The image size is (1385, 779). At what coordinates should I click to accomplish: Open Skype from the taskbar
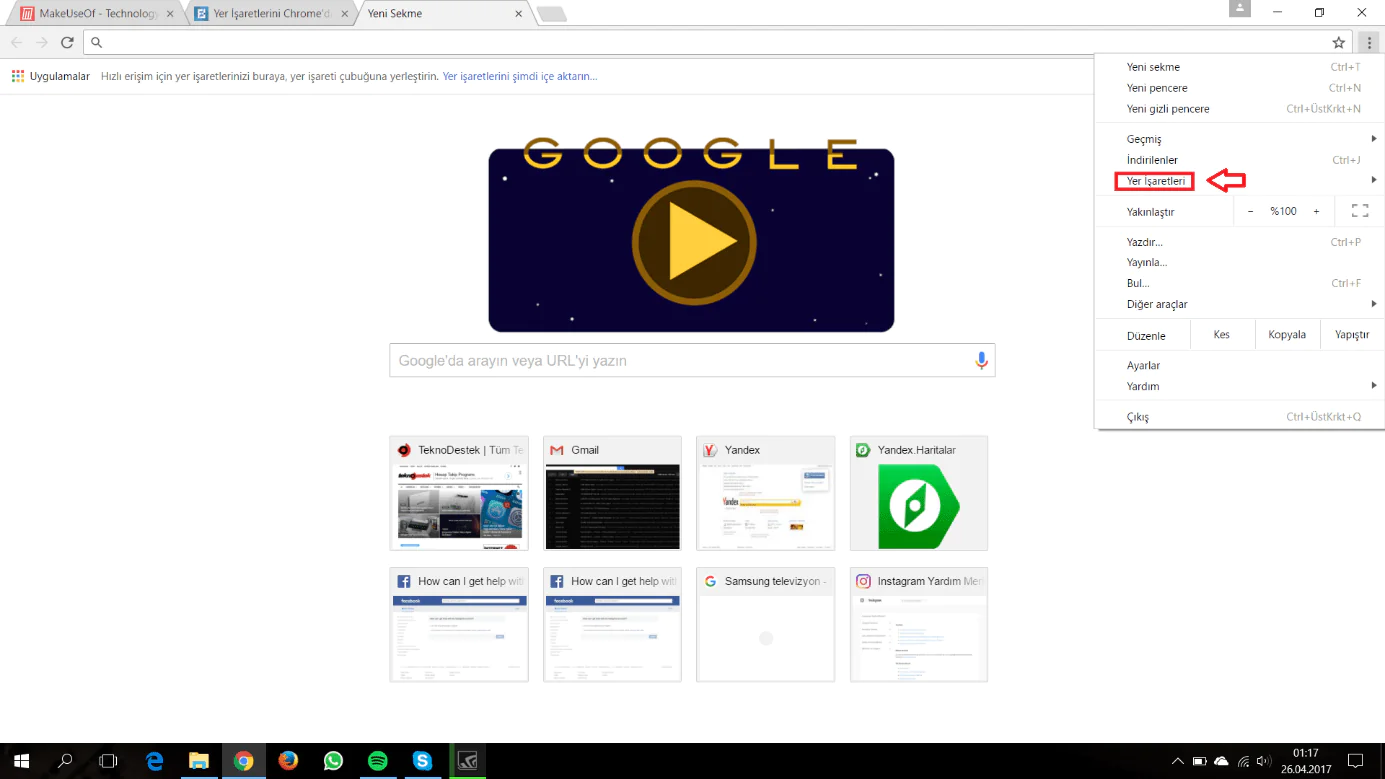coord(423,761)
